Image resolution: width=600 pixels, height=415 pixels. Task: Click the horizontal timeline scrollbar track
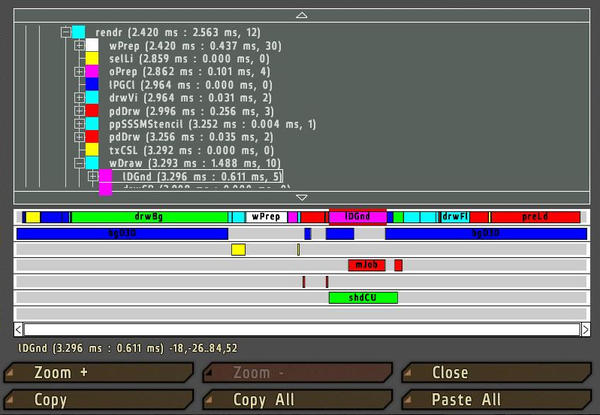coord(300,329)
